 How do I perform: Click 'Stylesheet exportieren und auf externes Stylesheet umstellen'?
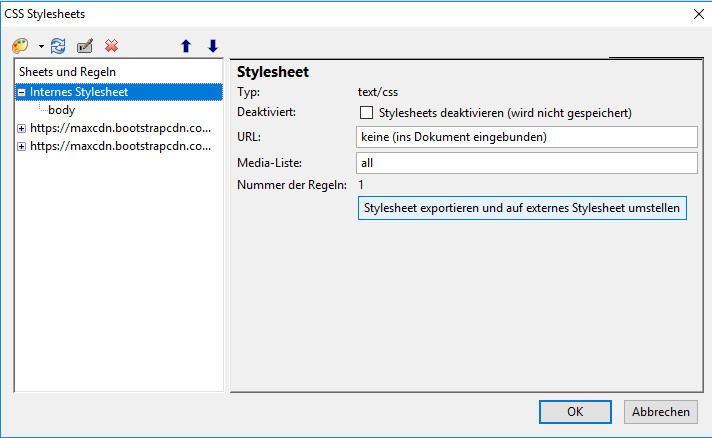coord(522,208)
